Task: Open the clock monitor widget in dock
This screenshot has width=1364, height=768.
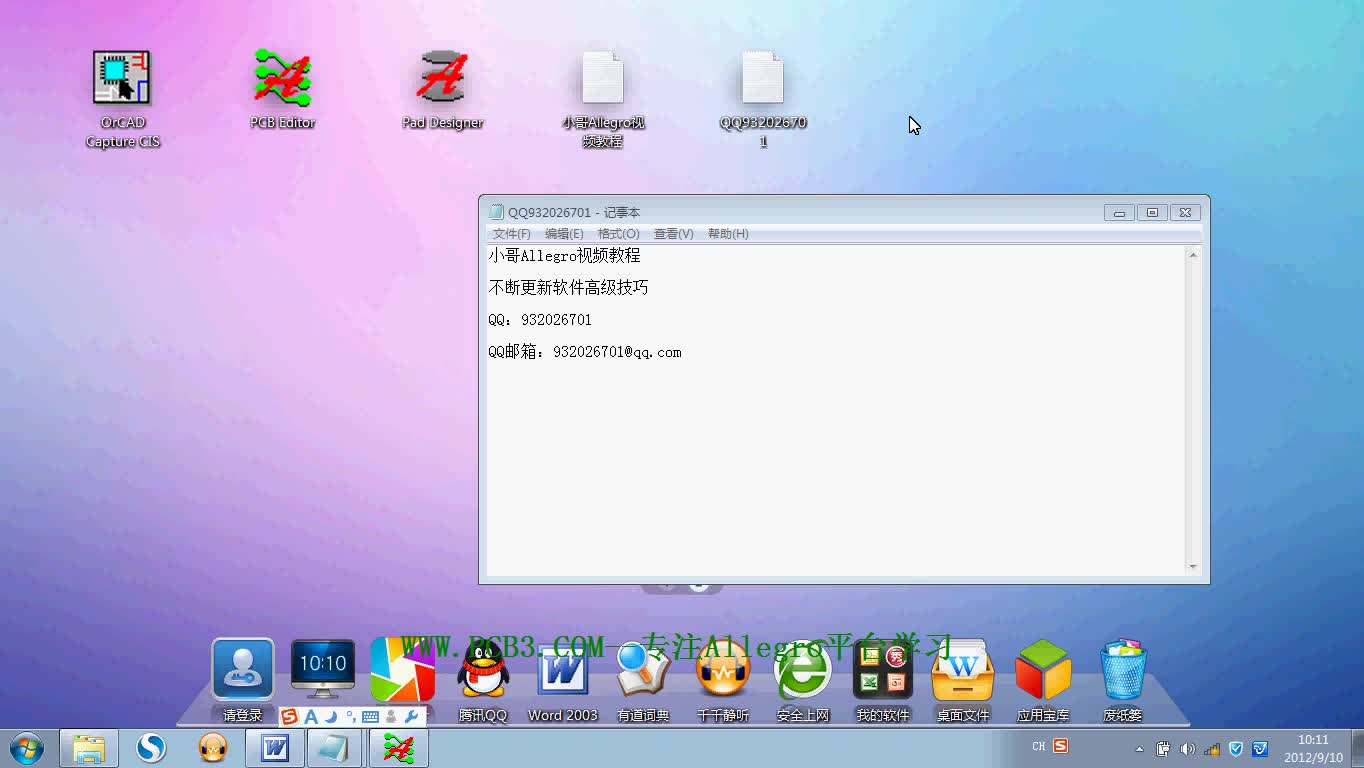Action: click(x=323, y=669)
